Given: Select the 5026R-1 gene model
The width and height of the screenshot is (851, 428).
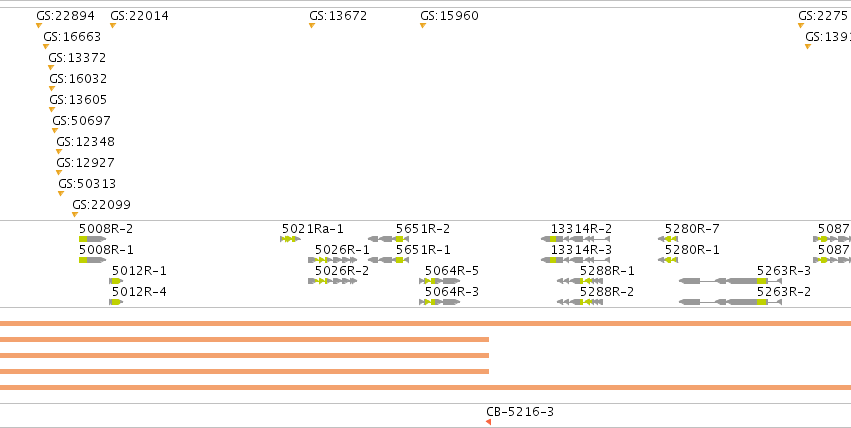Looking at the screenshot, I should point(333,260).
